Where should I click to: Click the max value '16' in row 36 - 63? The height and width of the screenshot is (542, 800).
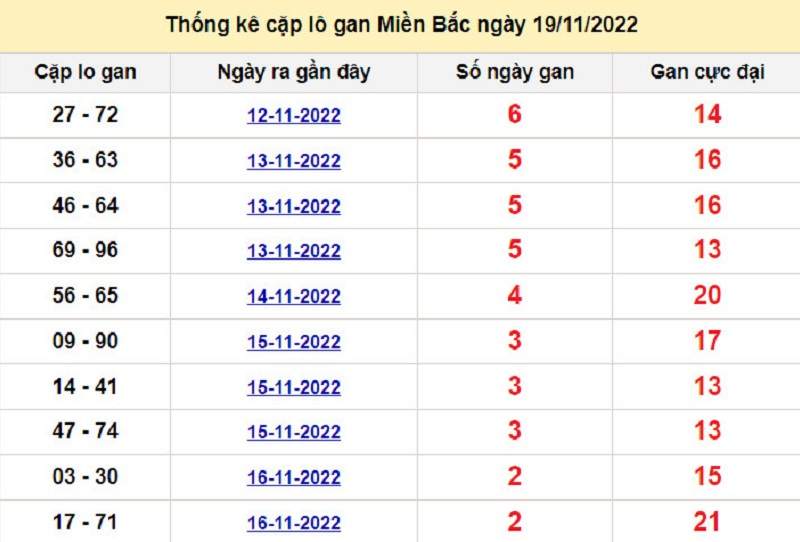(708, 159)
